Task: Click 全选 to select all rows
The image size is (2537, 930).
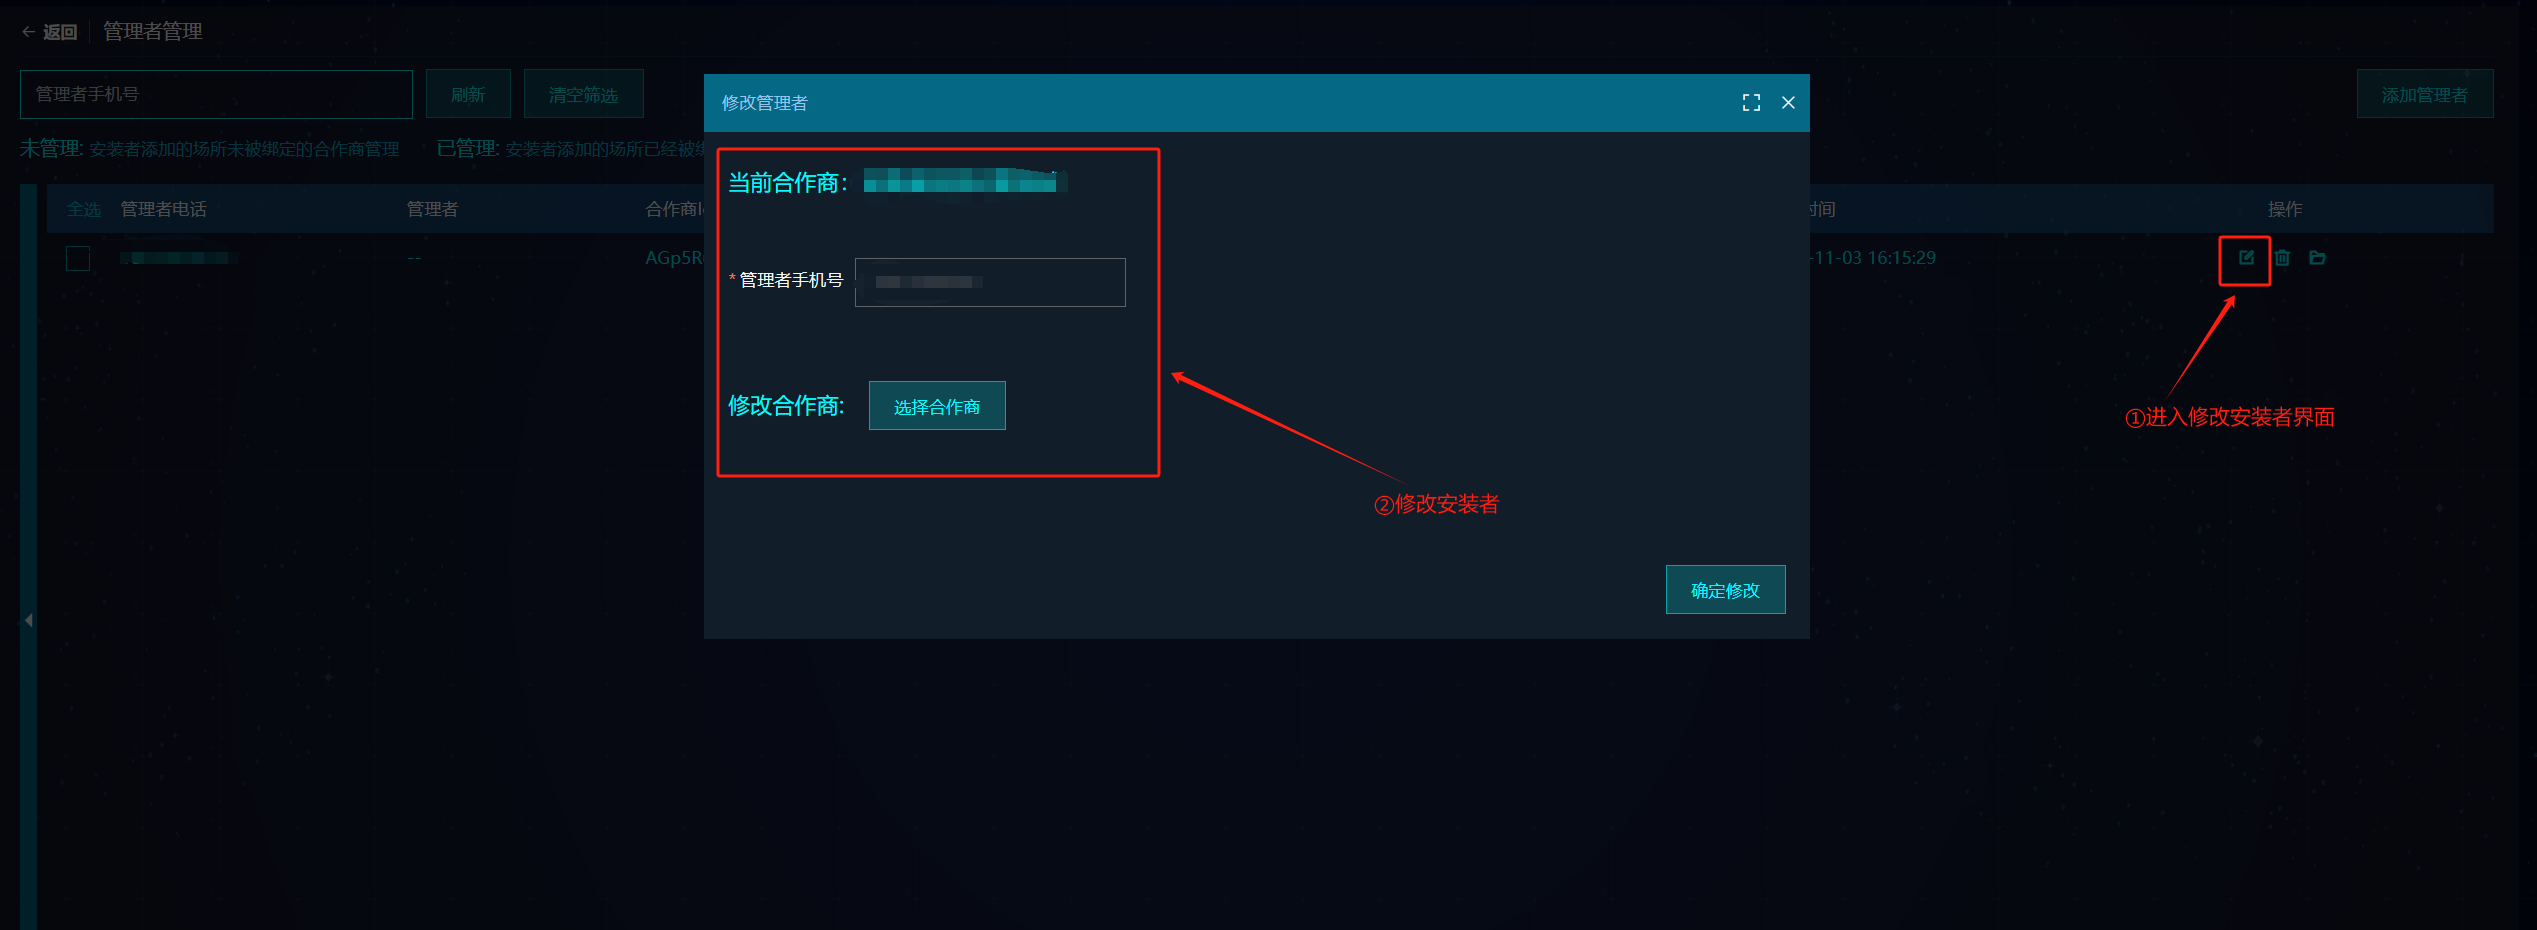Action: pyautogui.click(x=84, y=209)
